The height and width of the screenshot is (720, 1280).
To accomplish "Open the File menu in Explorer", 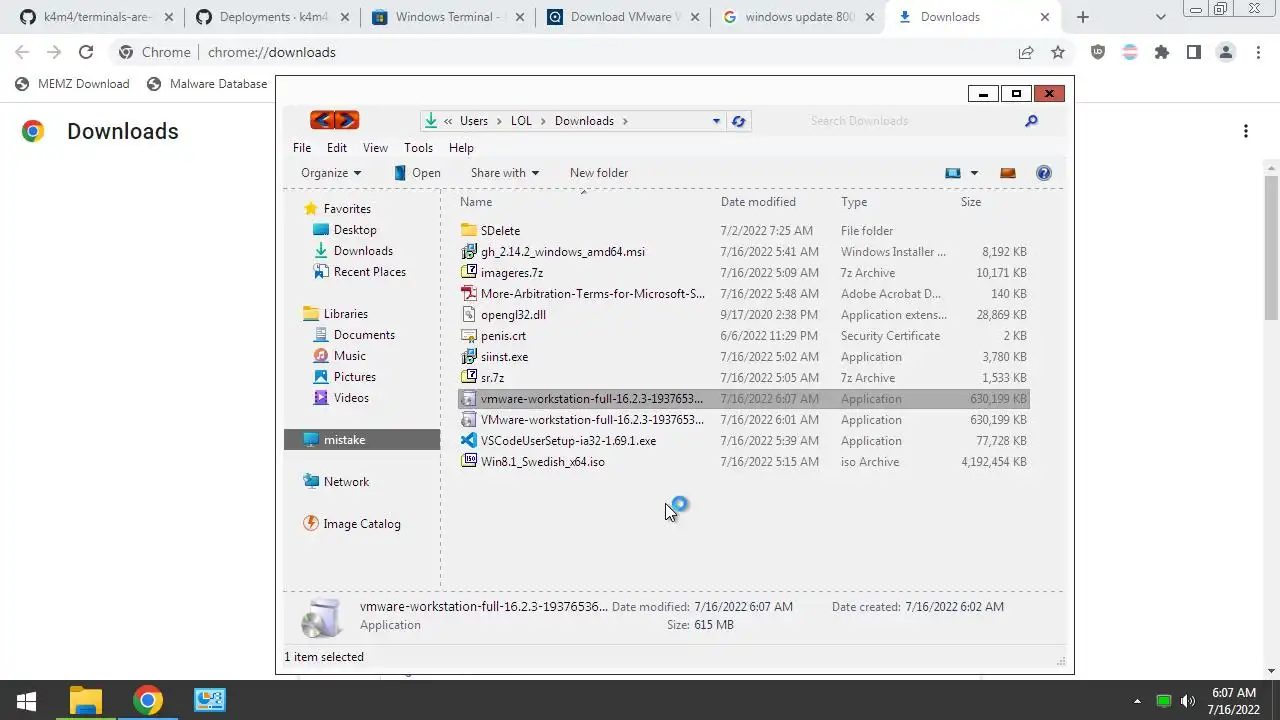I will point(302,148).
